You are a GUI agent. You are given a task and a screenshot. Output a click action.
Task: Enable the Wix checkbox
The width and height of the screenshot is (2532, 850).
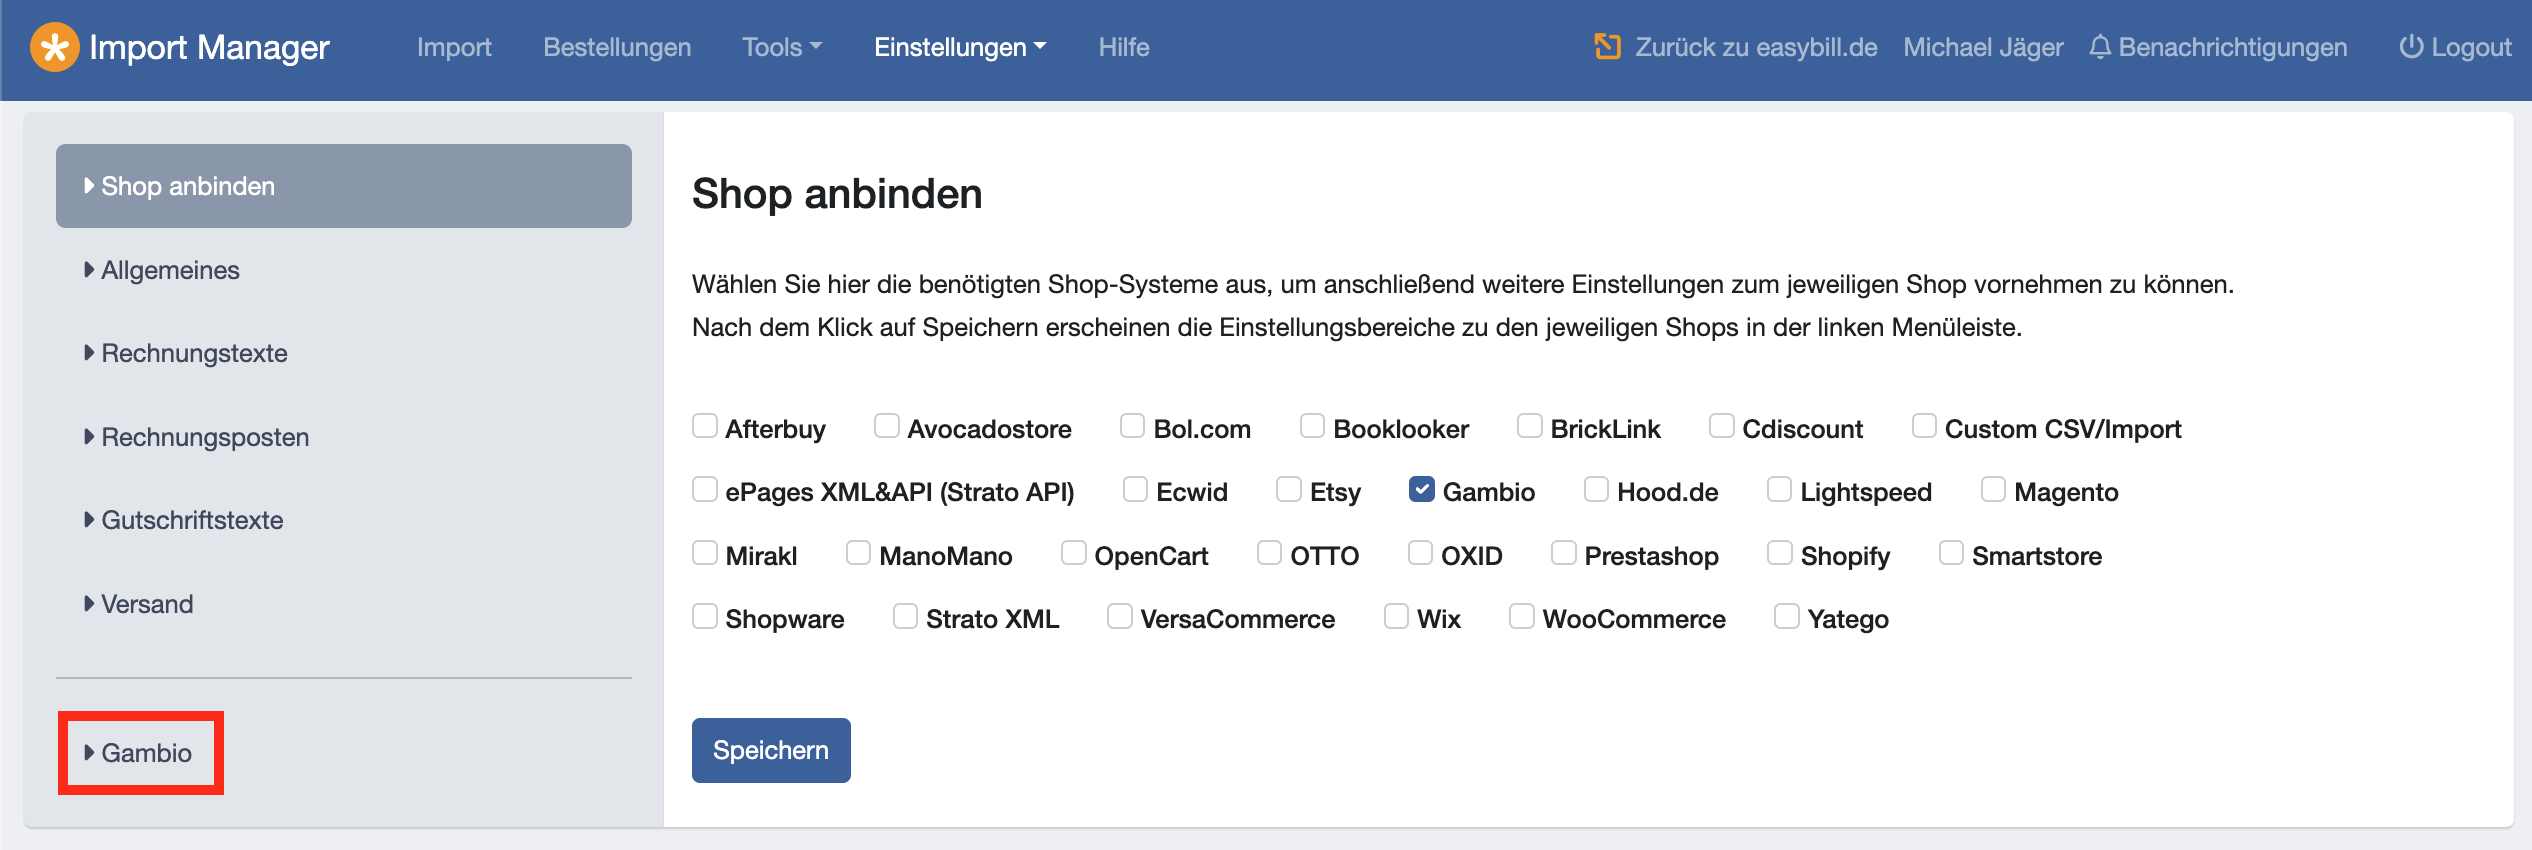(1397, 616)
